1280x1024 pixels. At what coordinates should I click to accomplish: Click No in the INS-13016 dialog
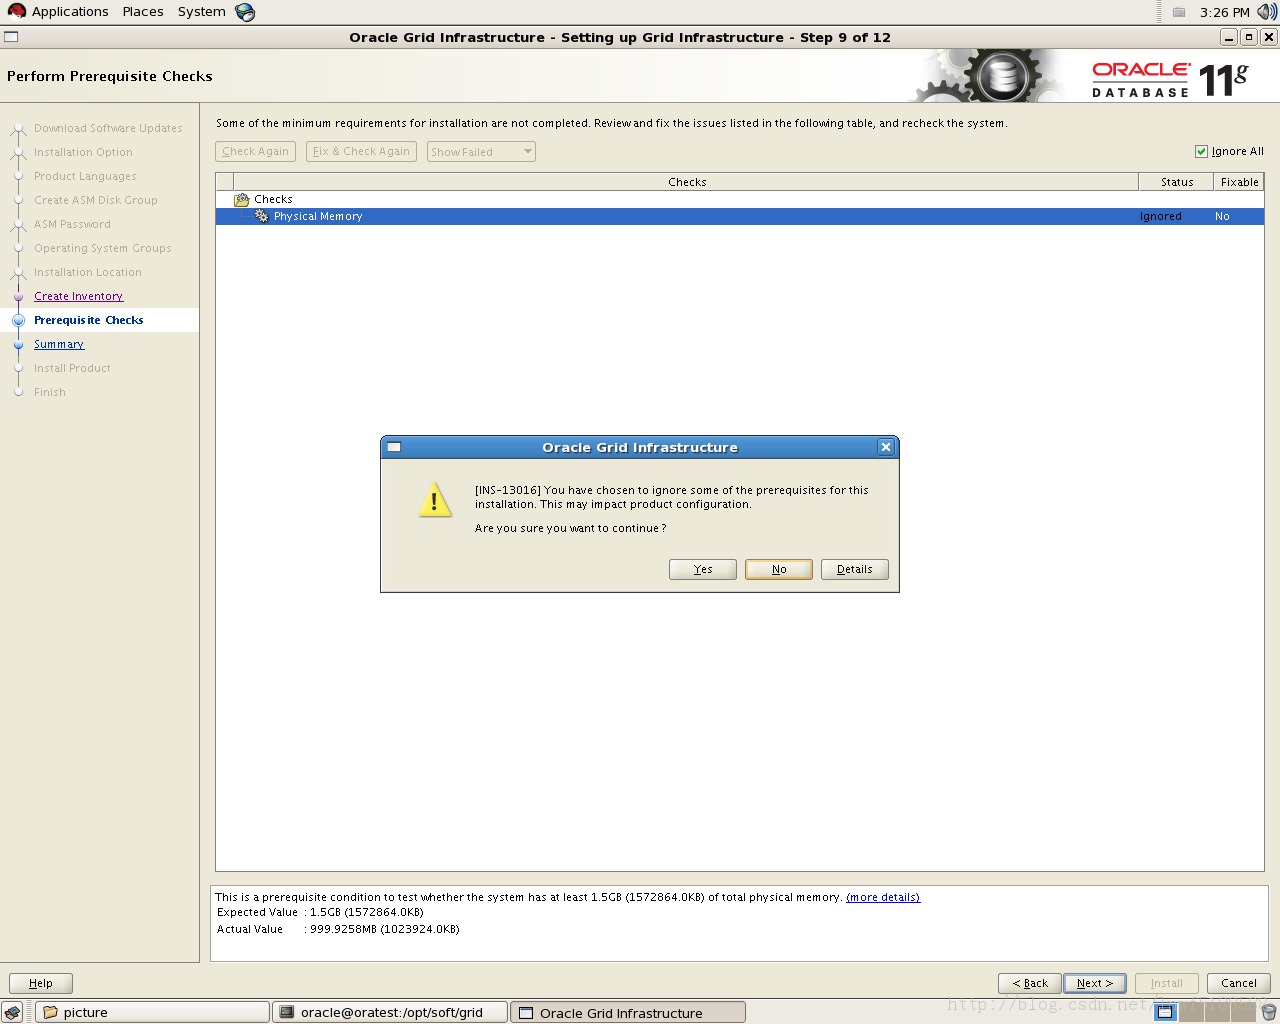(x=779, y=569)
